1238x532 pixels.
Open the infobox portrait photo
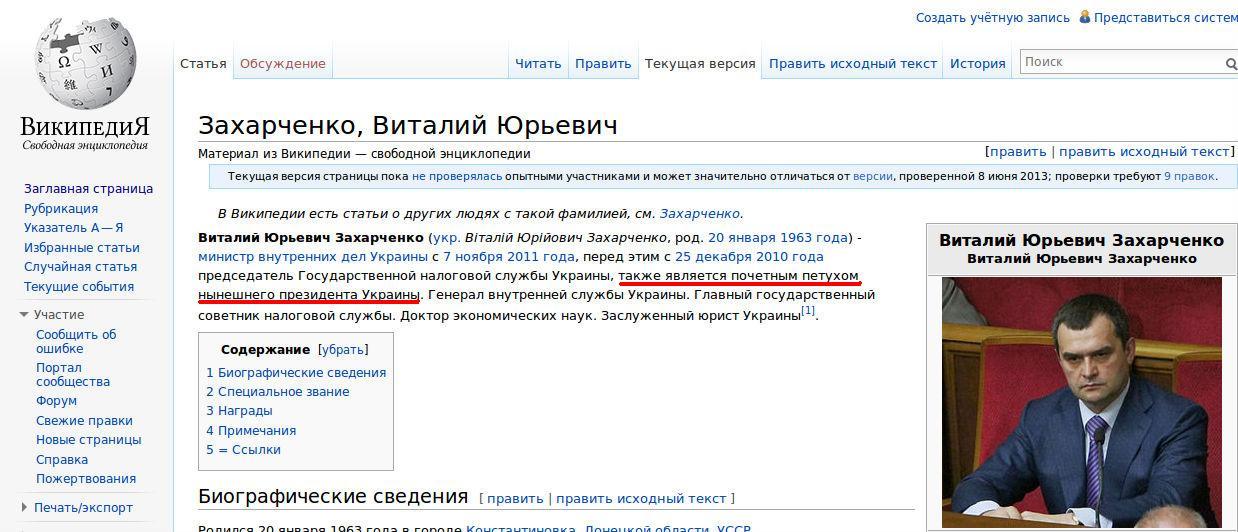tap(1081, 402)
